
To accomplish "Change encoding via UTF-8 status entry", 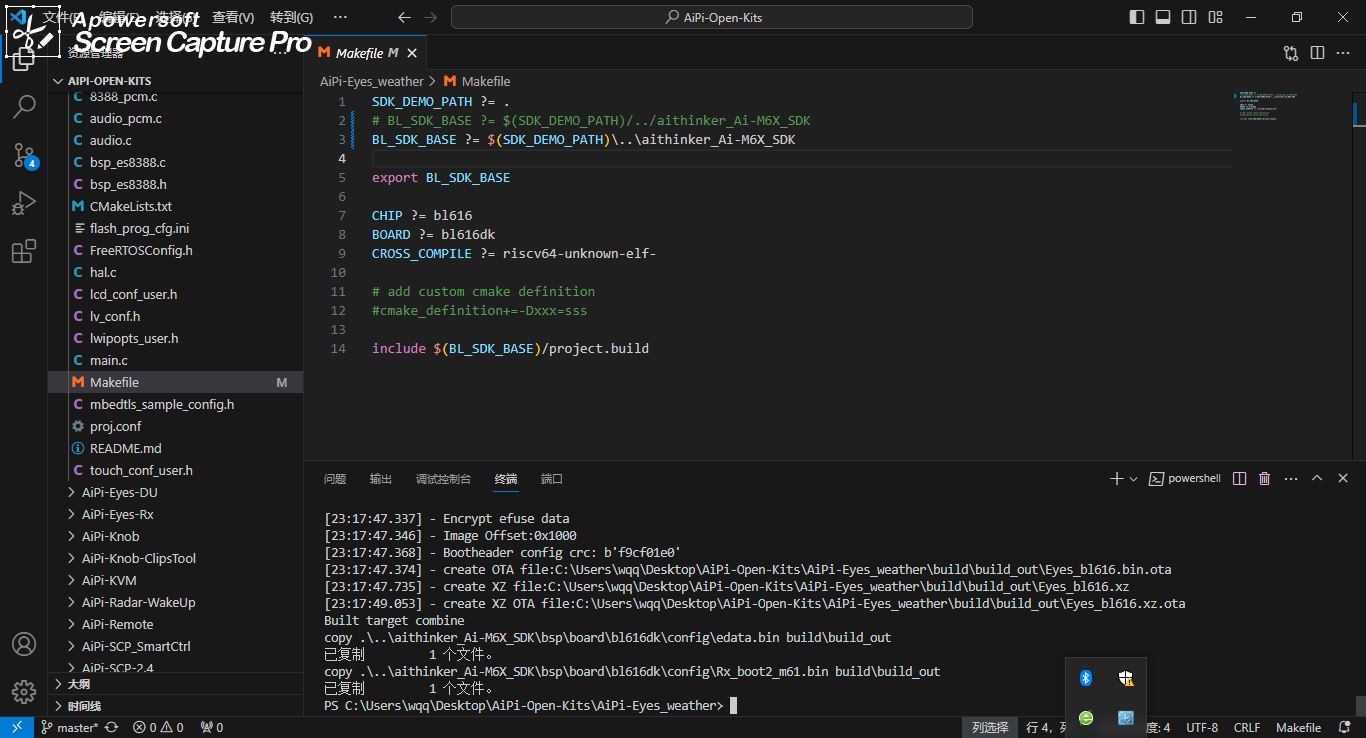I will pos(1202,728).
